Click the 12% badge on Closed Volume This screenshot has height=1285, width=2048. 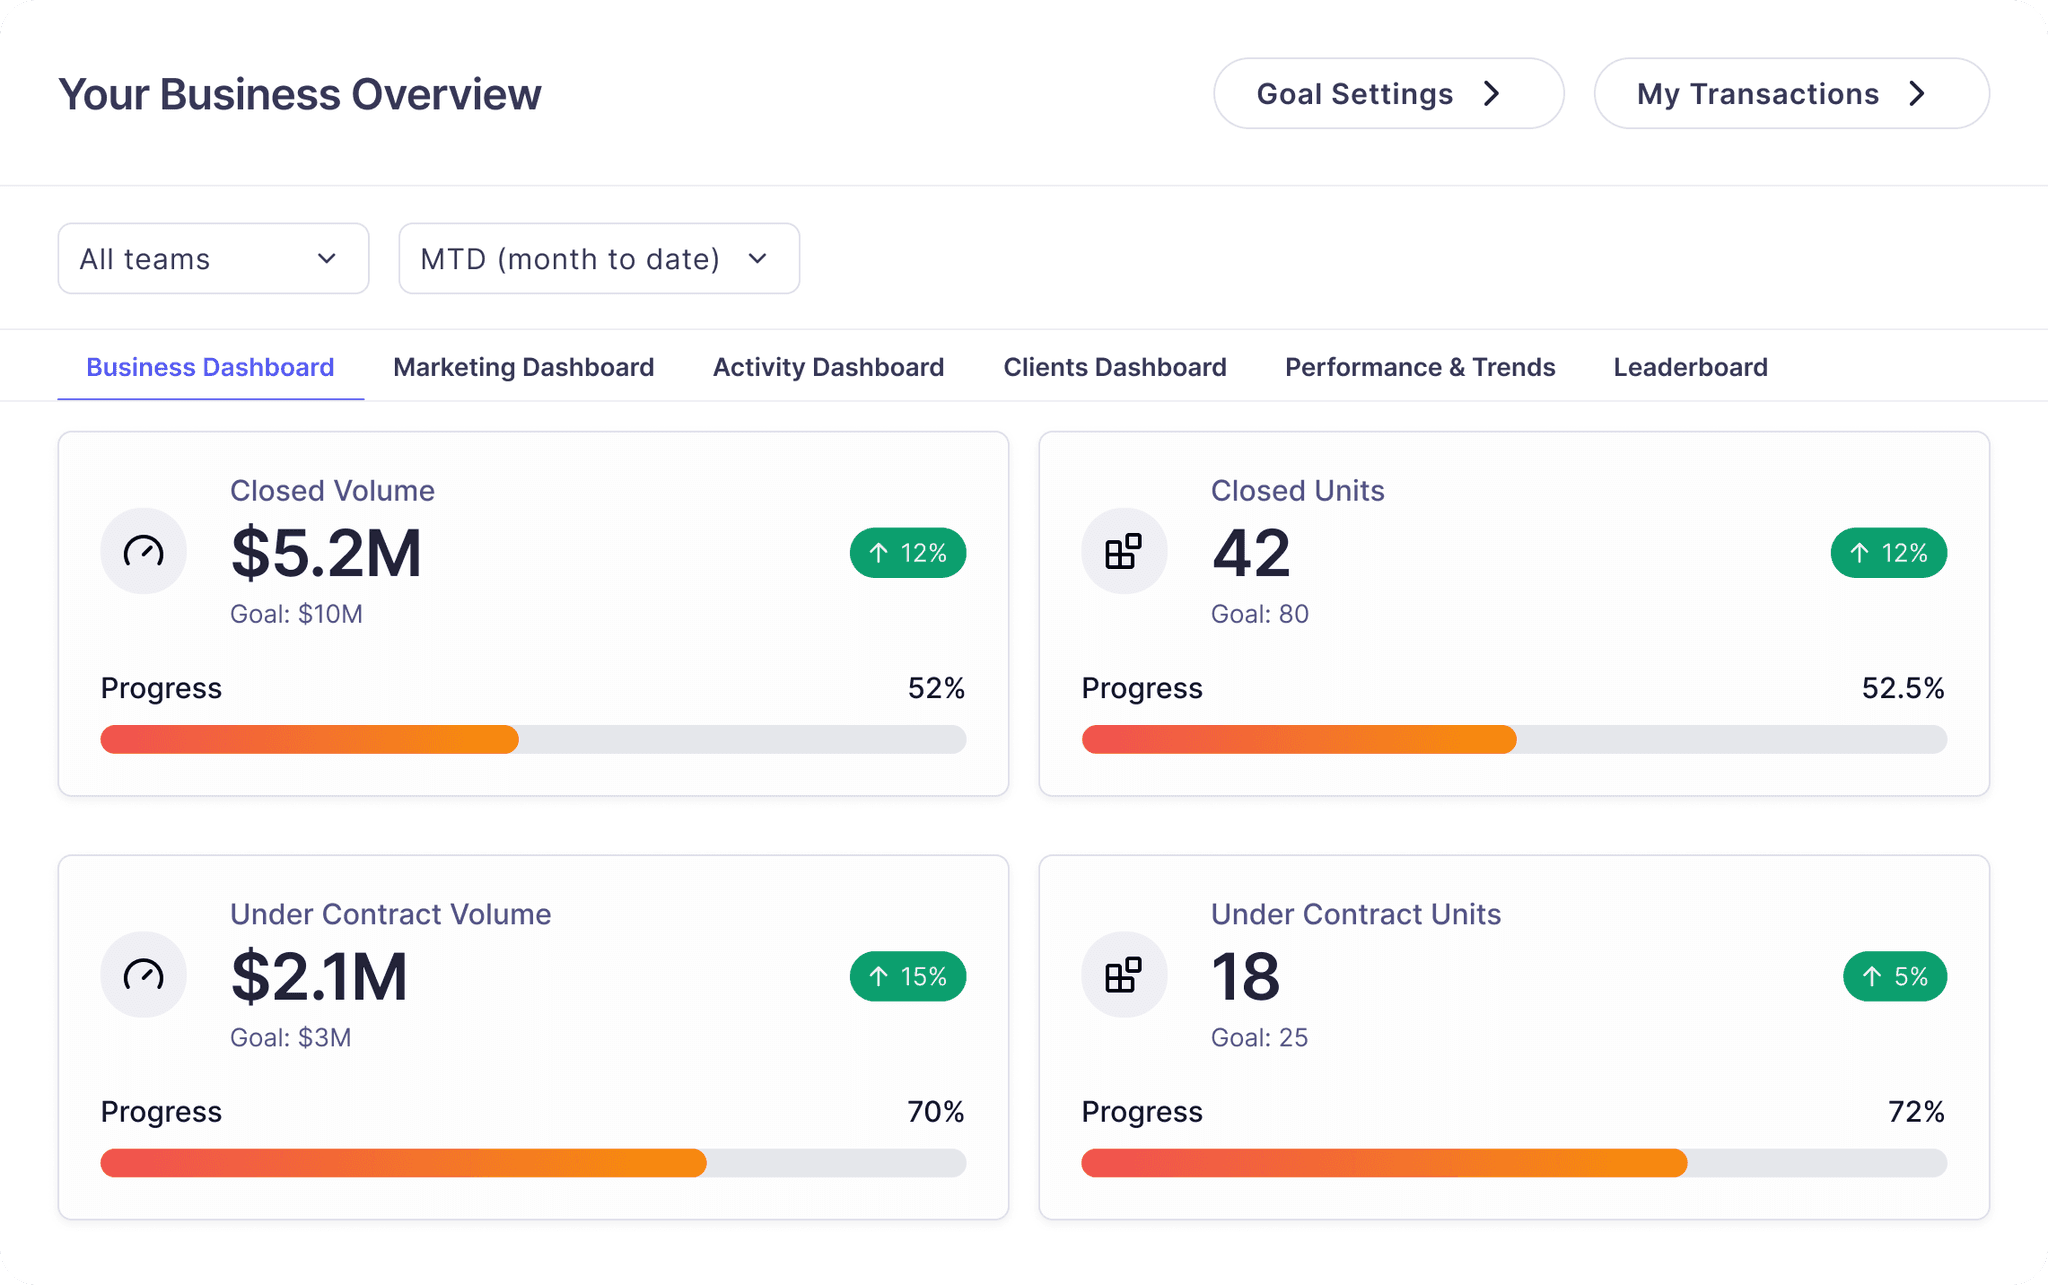coord(907,553)
